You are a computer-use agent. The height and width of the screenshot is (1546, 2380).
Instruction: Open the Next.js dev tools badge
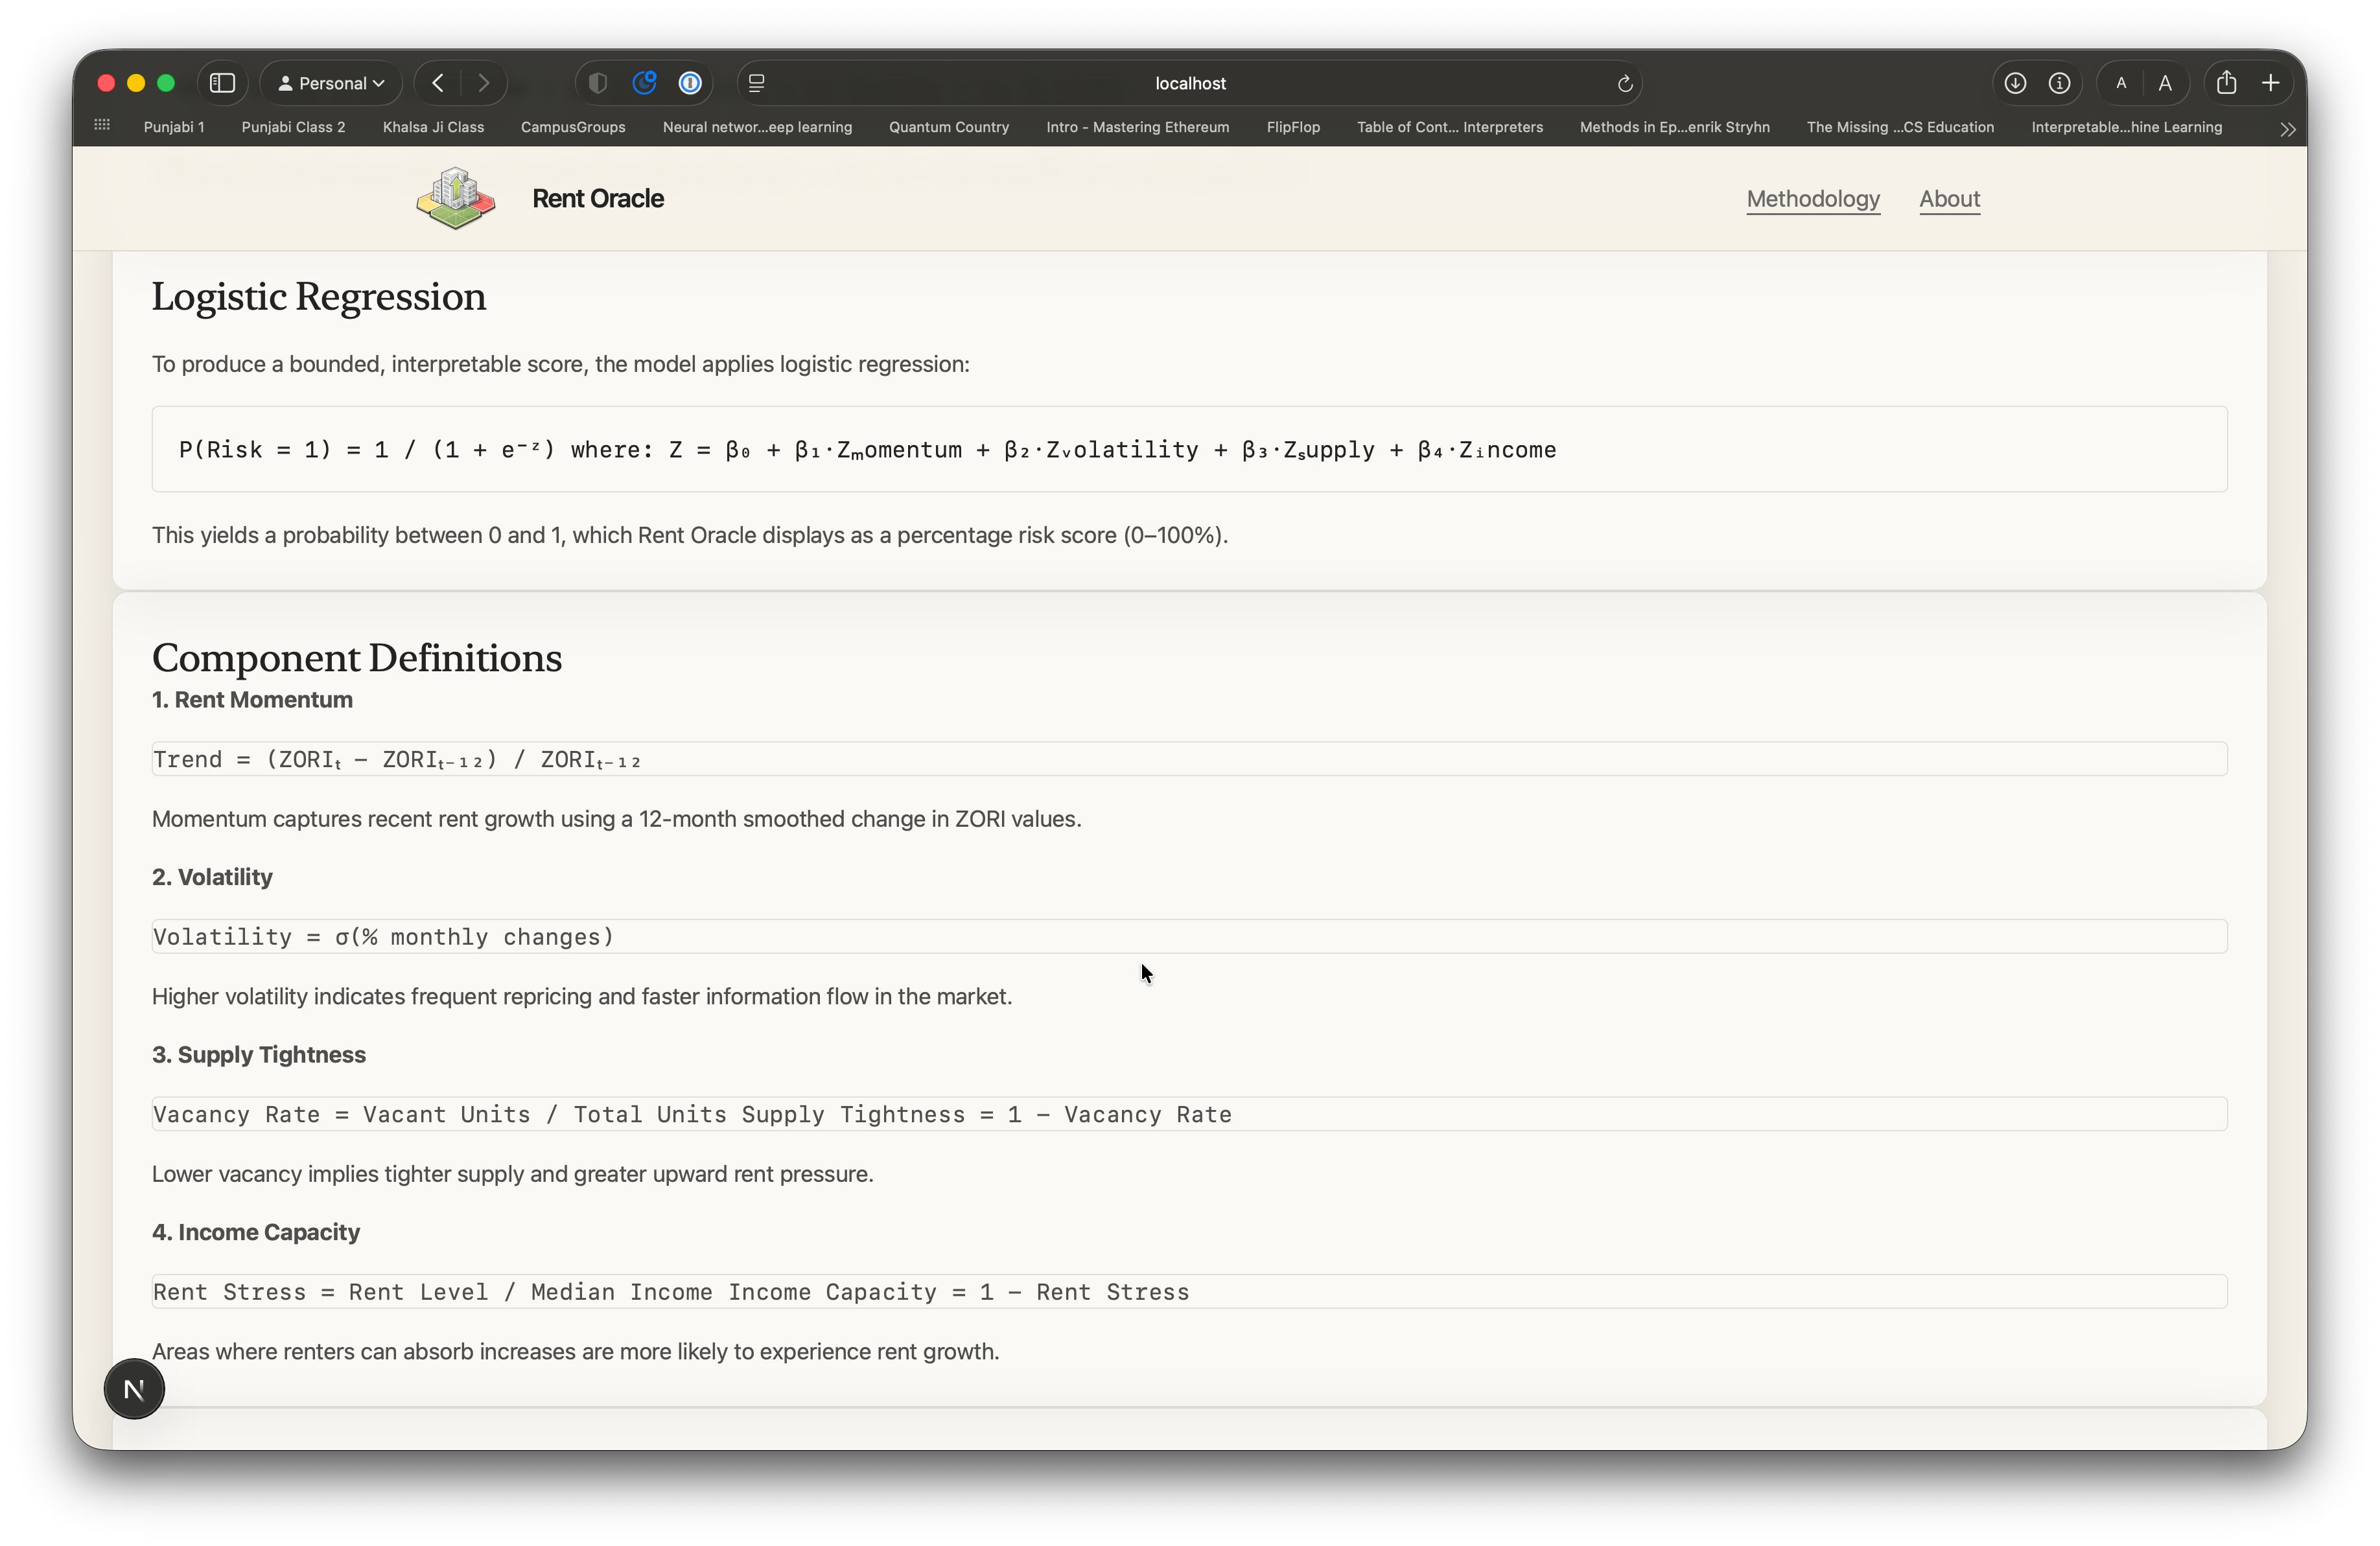134,1388
